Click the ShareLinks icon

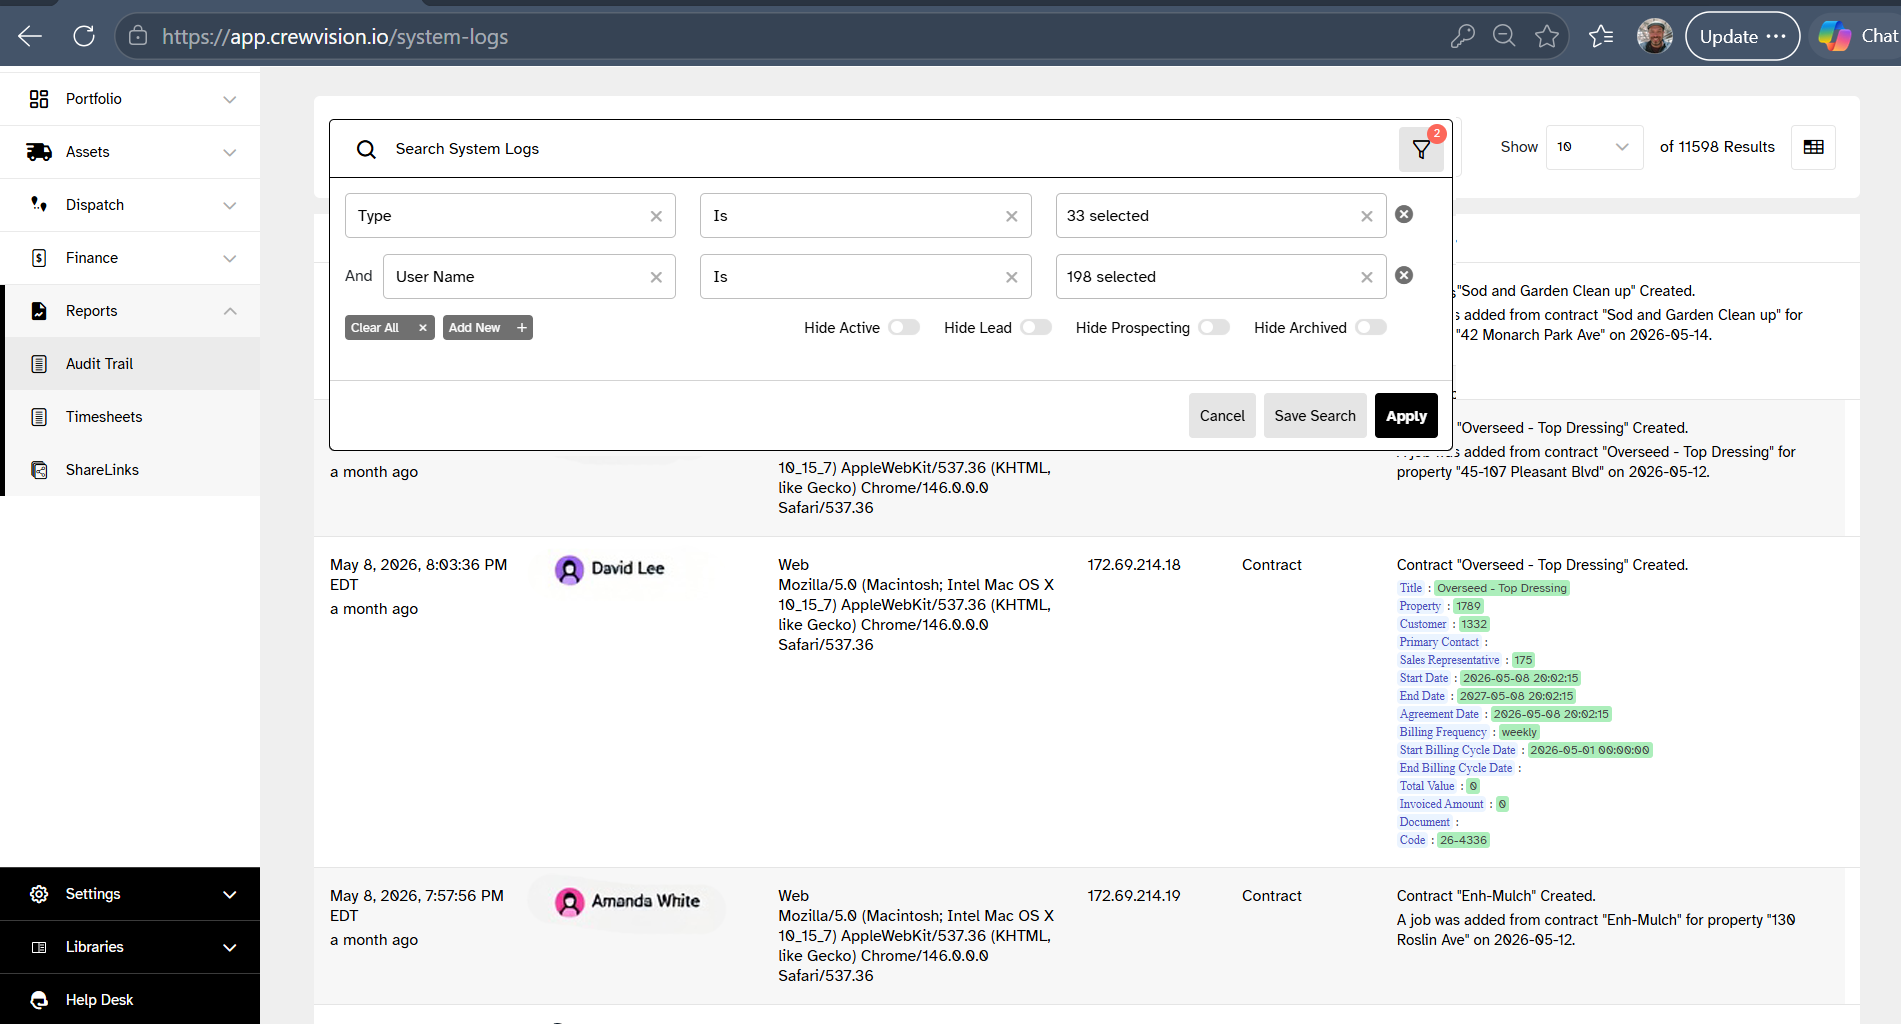(x=39, y=470)
